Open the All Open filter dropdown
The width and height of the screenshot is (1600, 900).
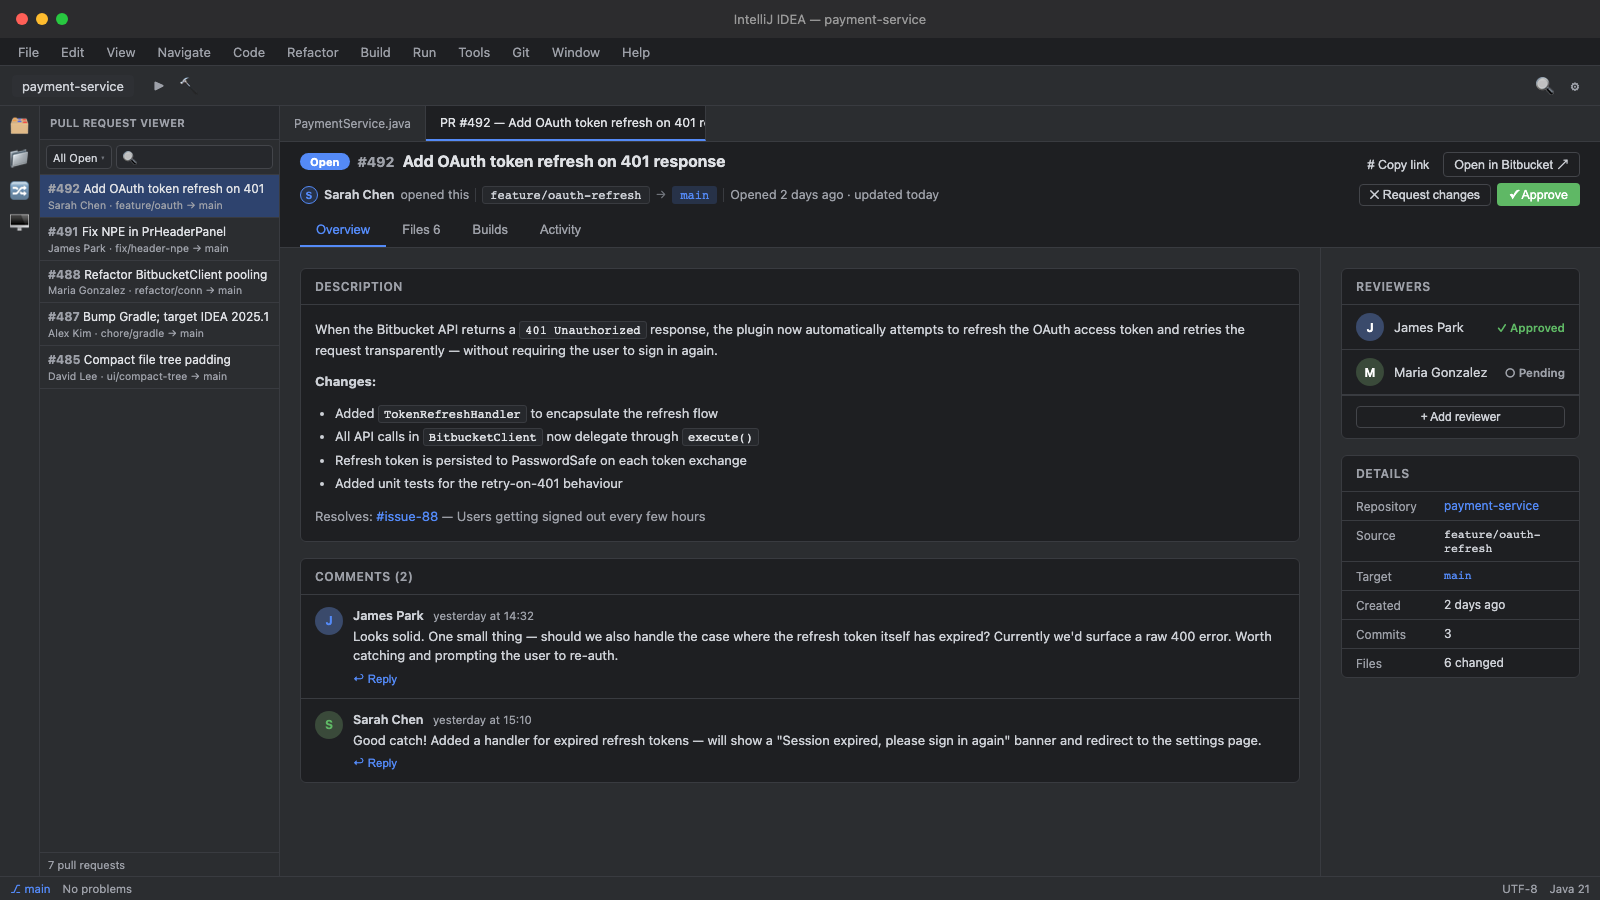click(79, 158)
